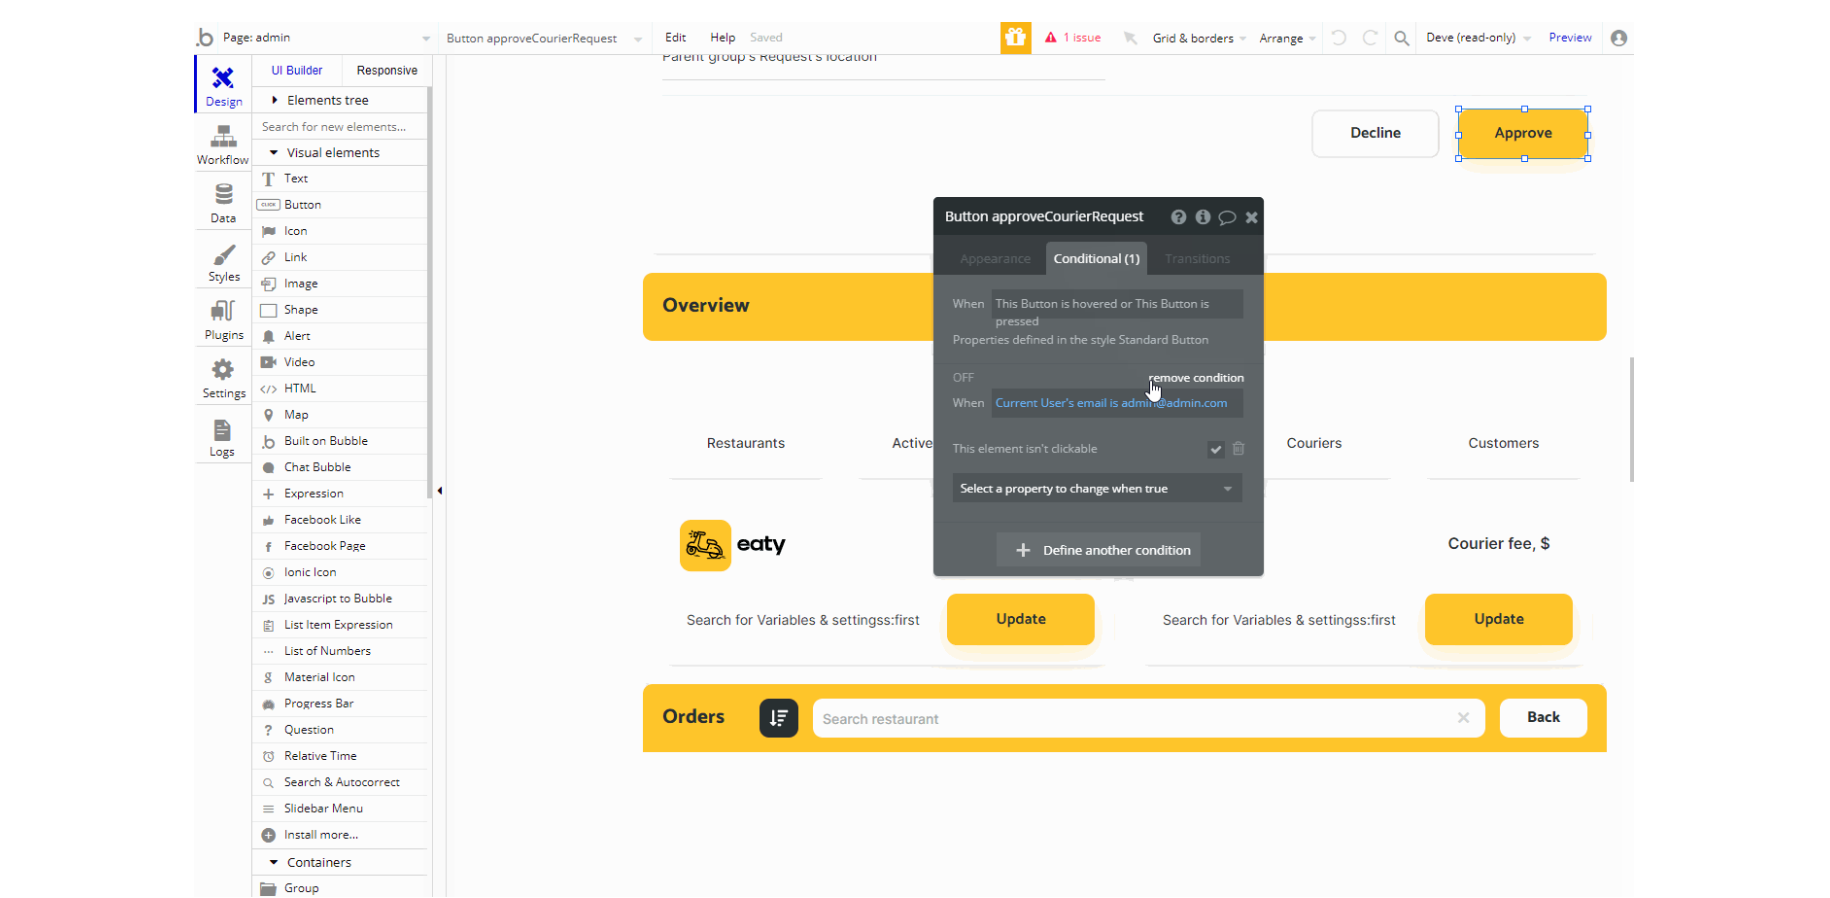
Task: Switch to the Responsive tab
Action: (x=387, y=70)
